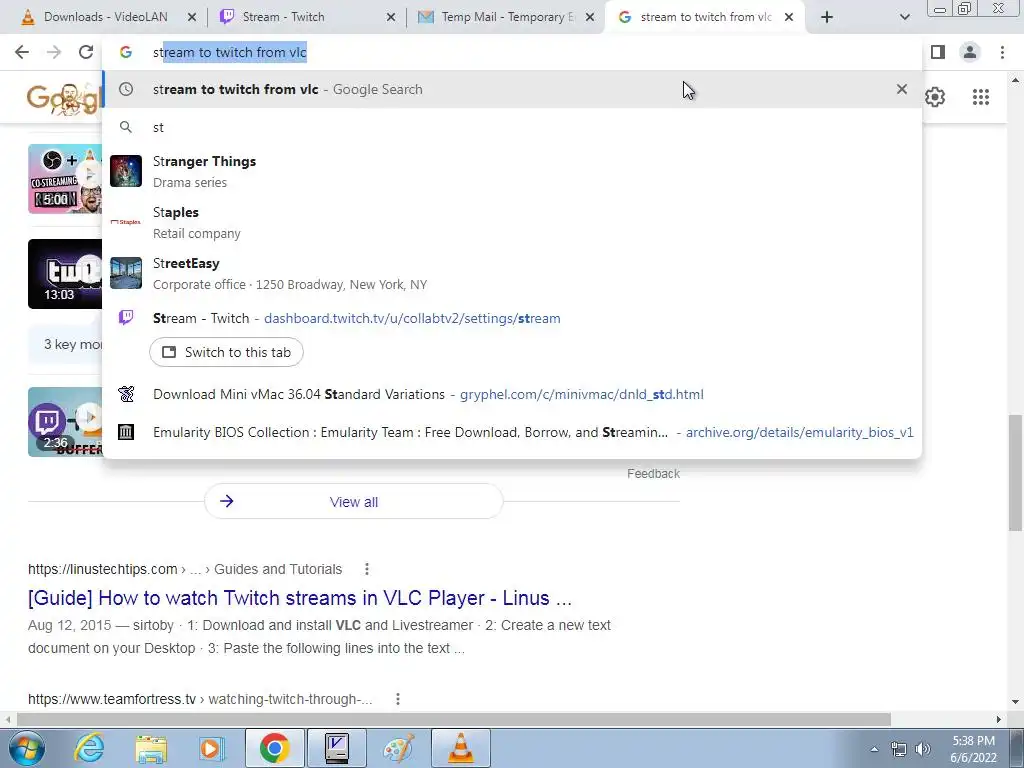Click the archive.org favicon
This screenshot has height=768, width=1024.
[126, 432]
